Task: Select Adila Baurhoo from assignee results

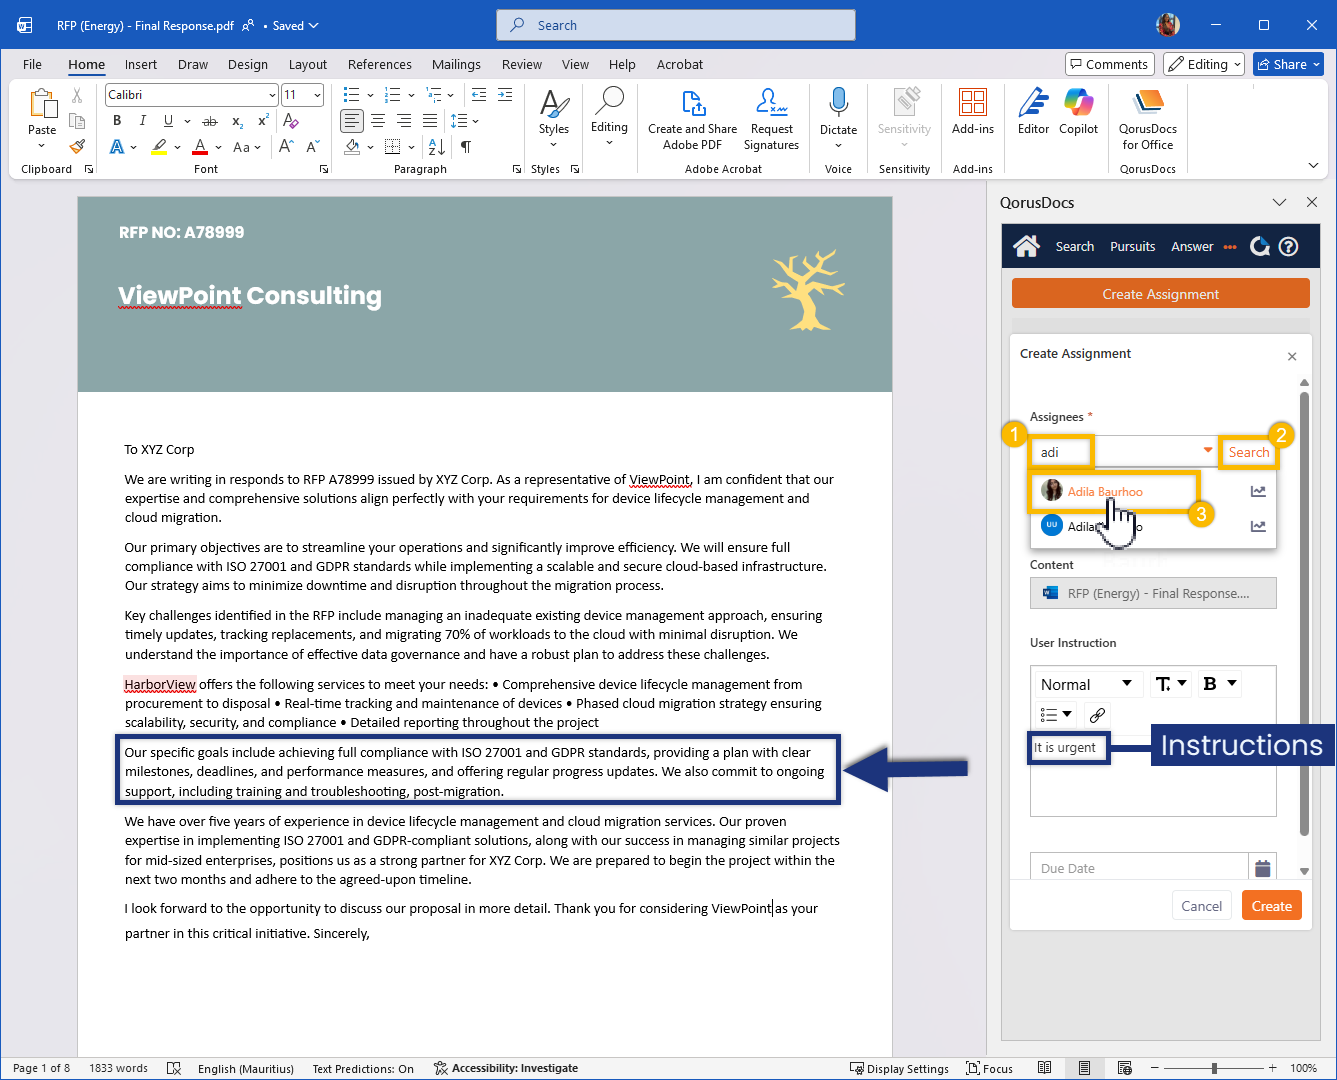Action: pyautogui.click(x=1105, y=492)
